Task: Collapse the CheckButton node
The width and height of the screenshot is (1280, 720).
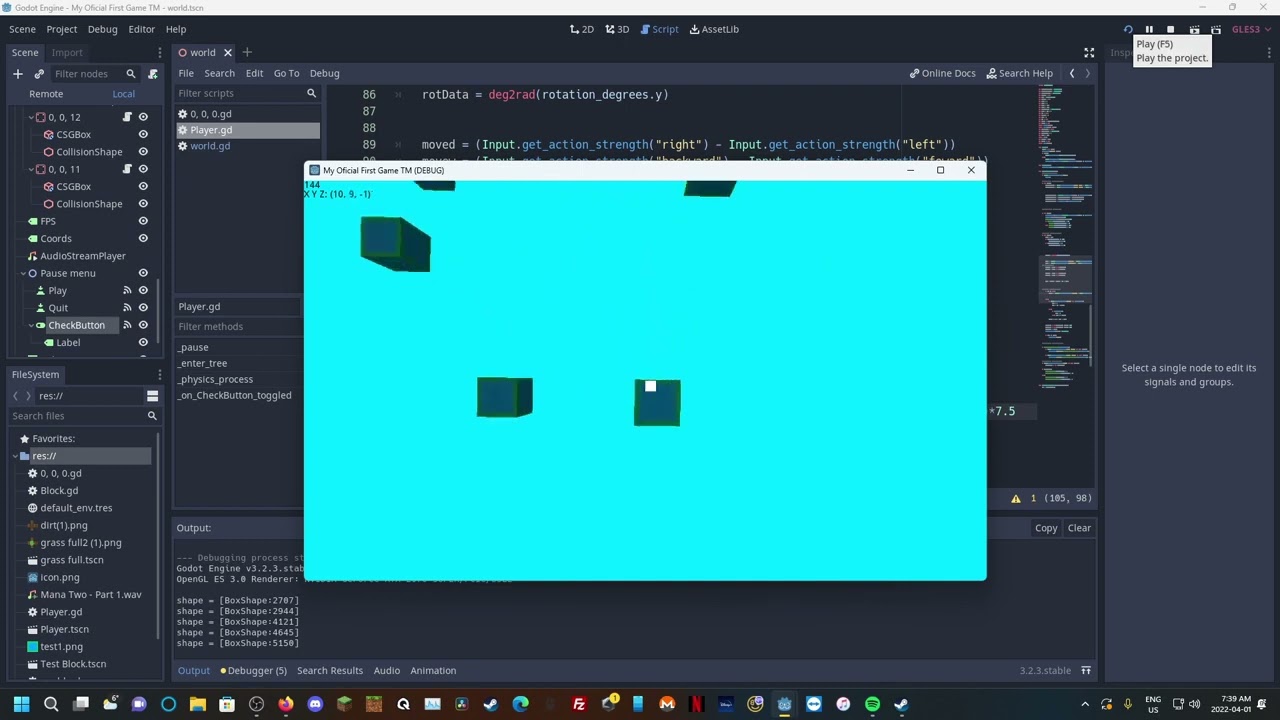Action: click(x=30, y=325)
